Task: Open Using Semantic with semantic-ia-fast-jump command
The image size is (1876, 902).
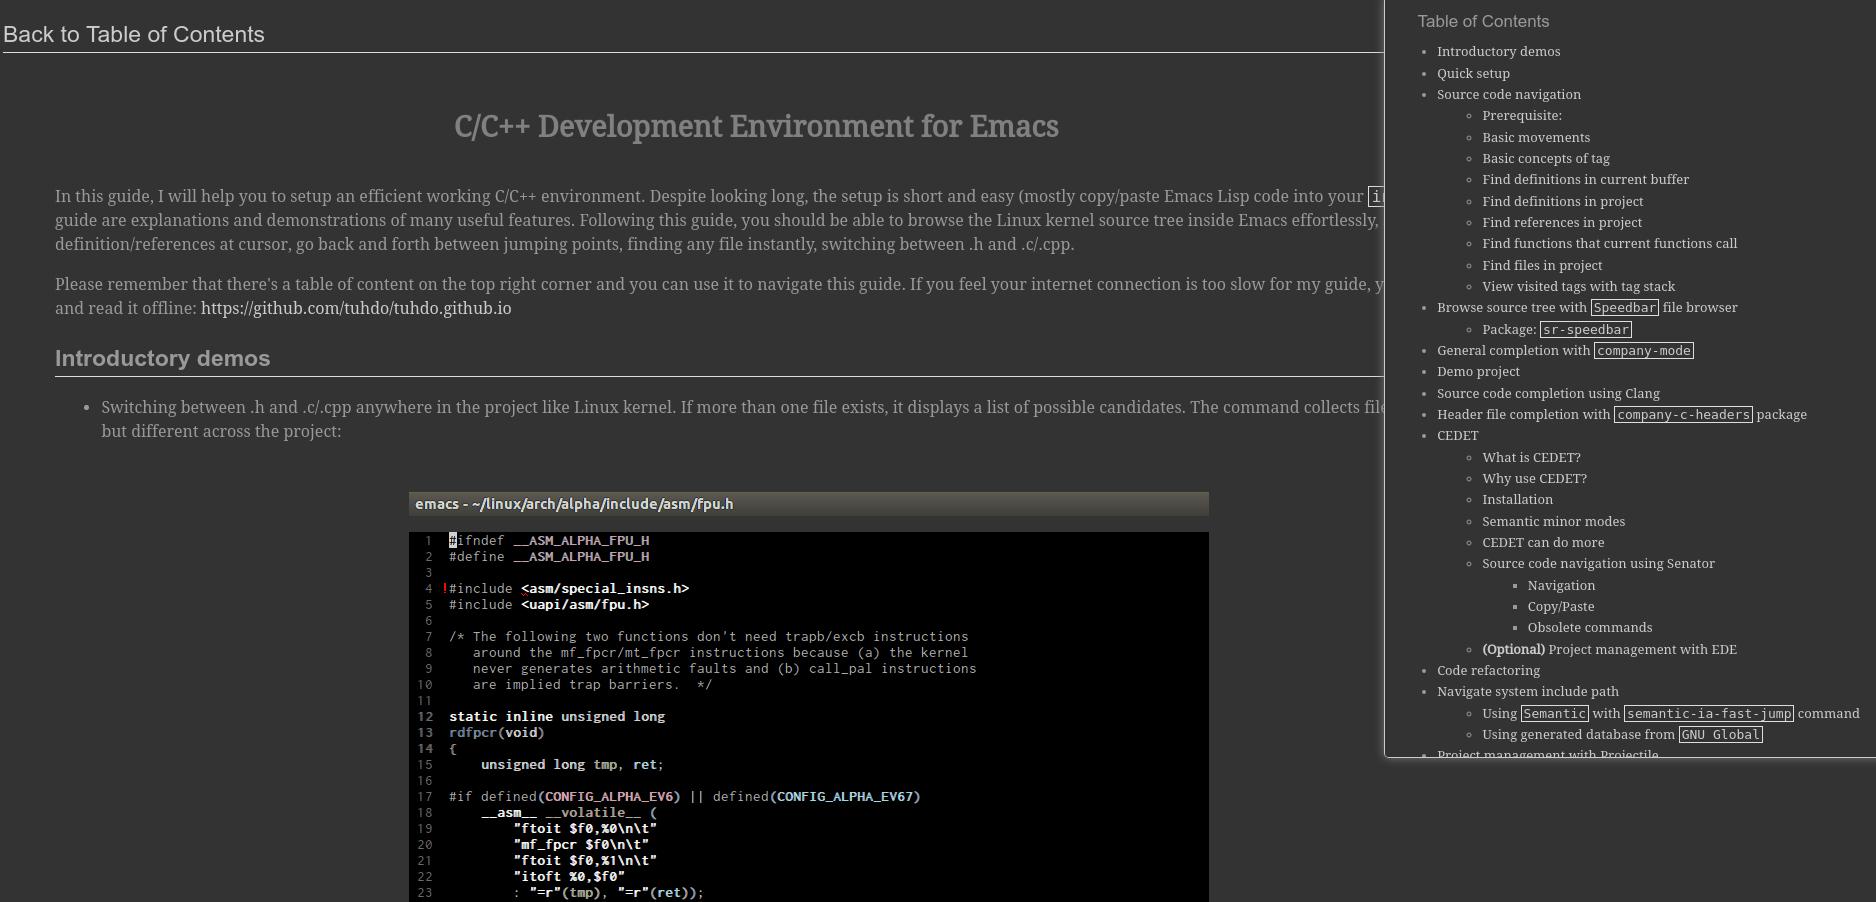Action: (x=1670, y=714)
